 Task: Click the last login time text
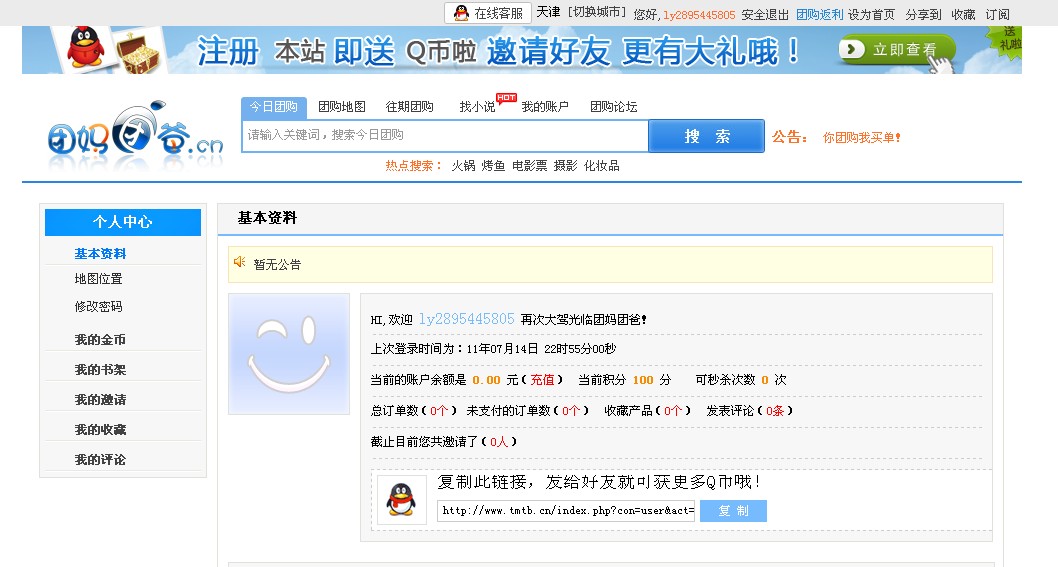(x=493, y=349)
